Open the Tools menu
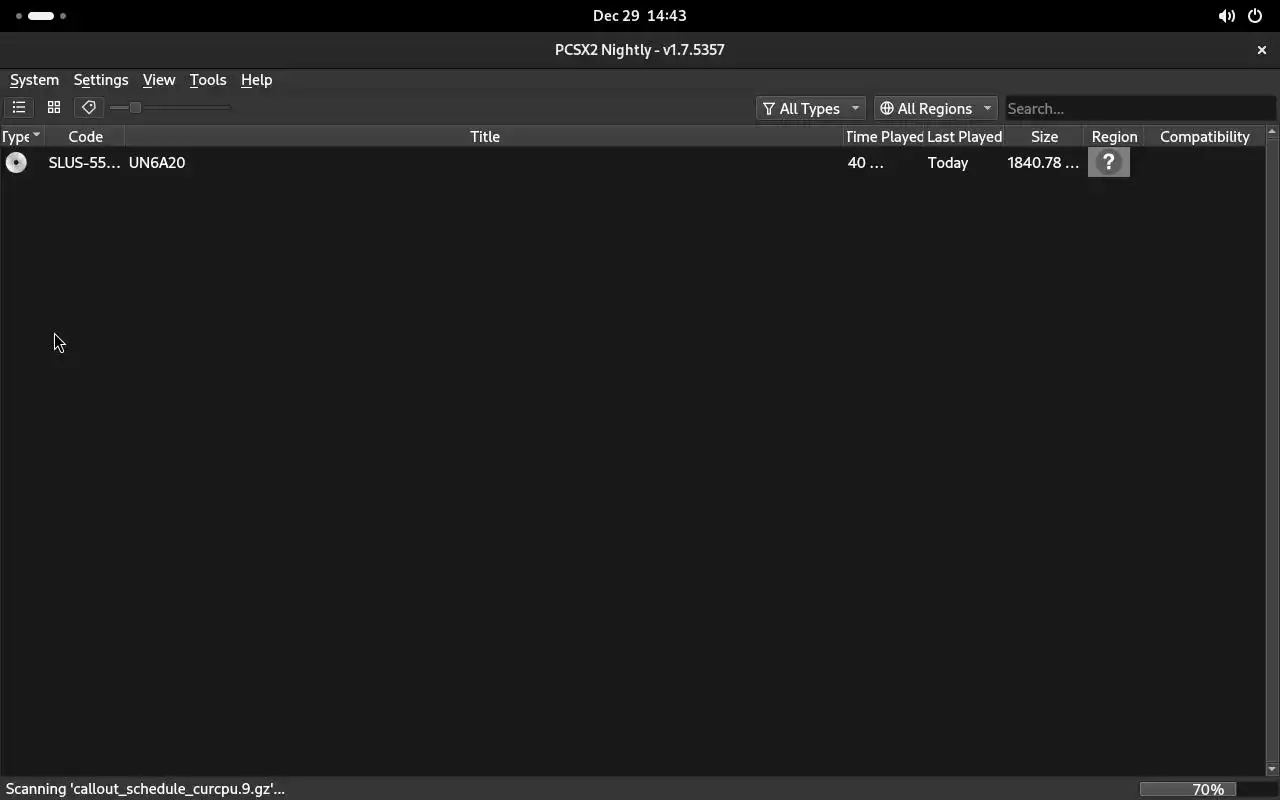 click(208, 80)
